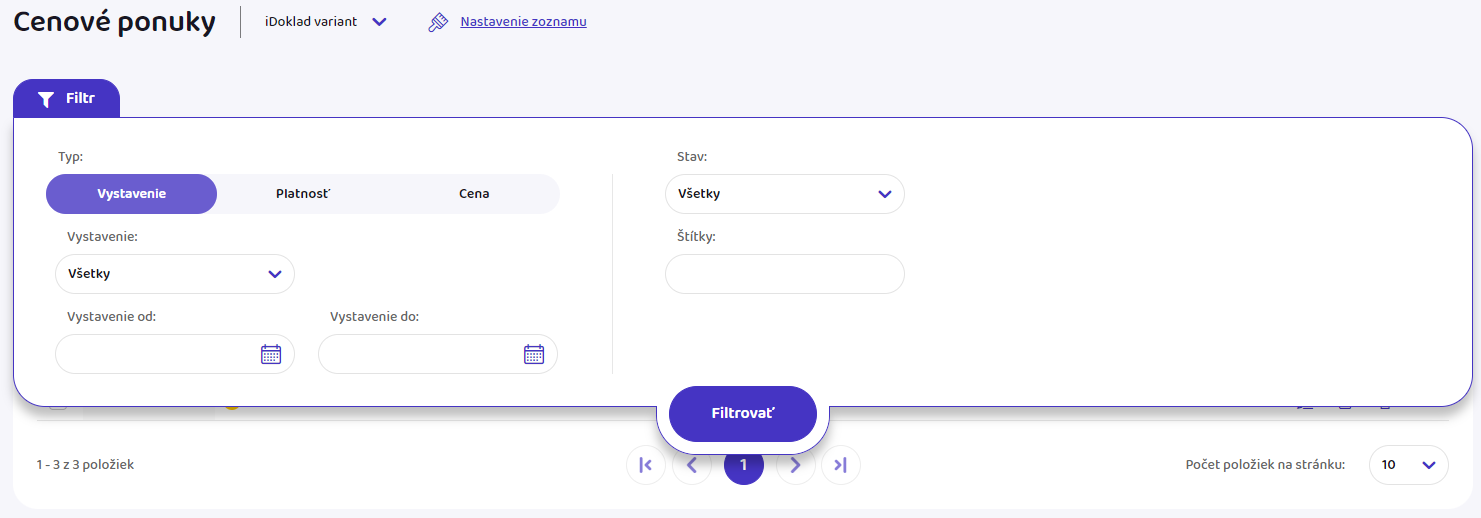
Task: Go to first page of results
Action: pos(645,465)
